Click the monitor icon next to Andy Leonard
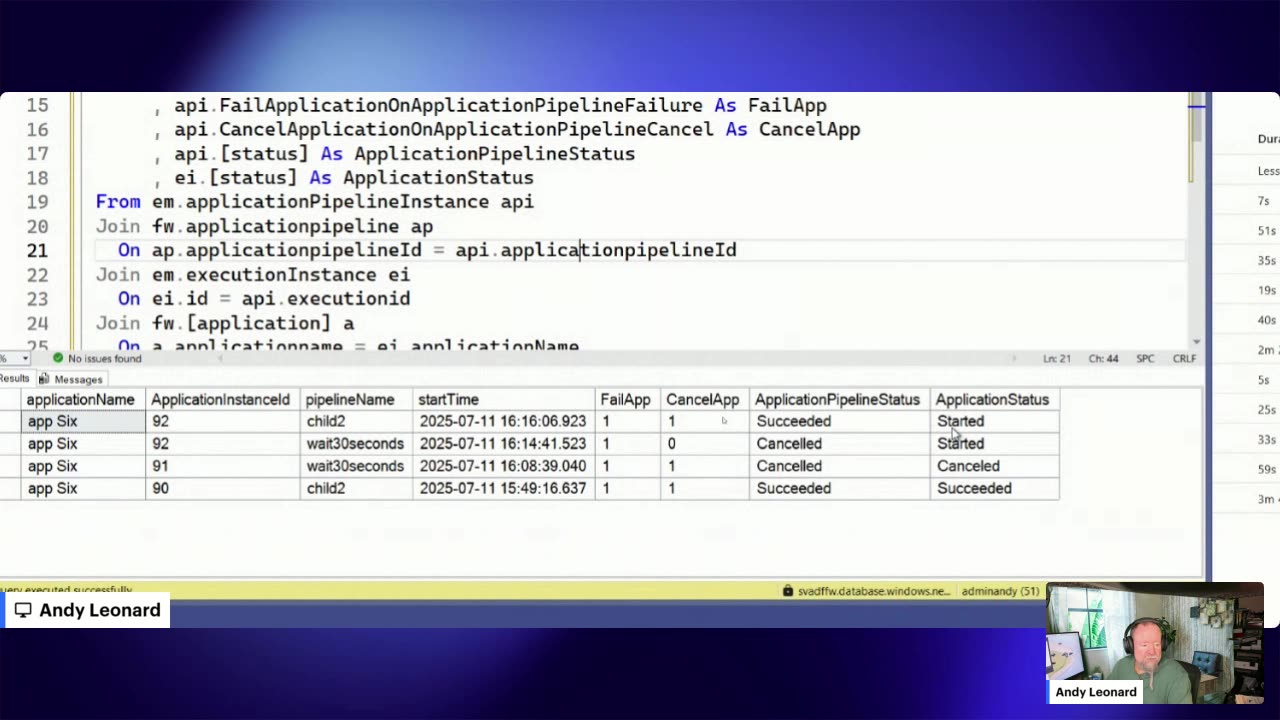This screenshot has width=1280, height=720. pos(23,610)
